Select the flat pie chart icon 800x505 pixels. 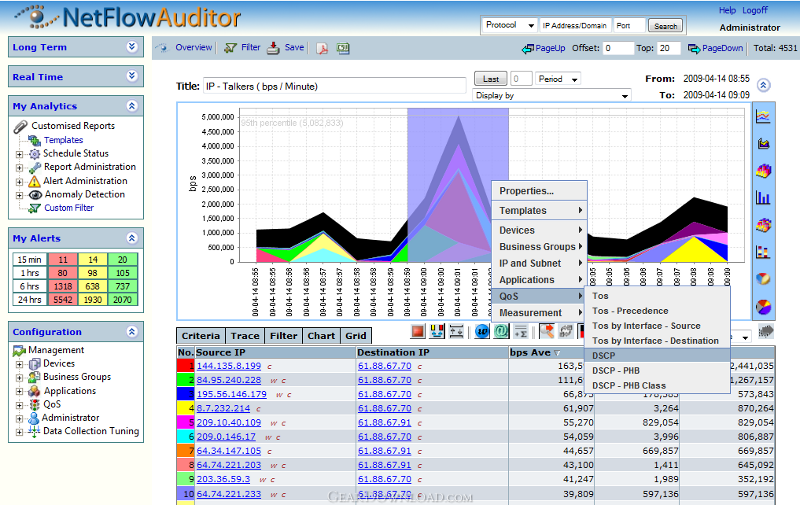coord(763,307)
